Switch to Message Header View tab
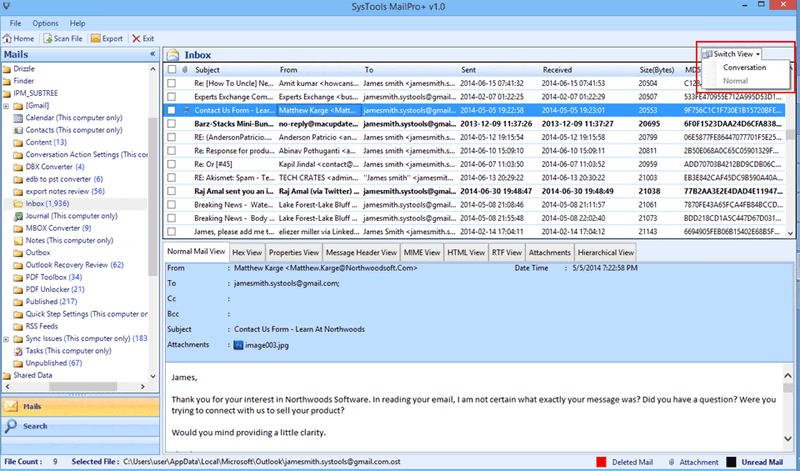Viewport: 800px width, 471px height. click(x=361, y=253)
